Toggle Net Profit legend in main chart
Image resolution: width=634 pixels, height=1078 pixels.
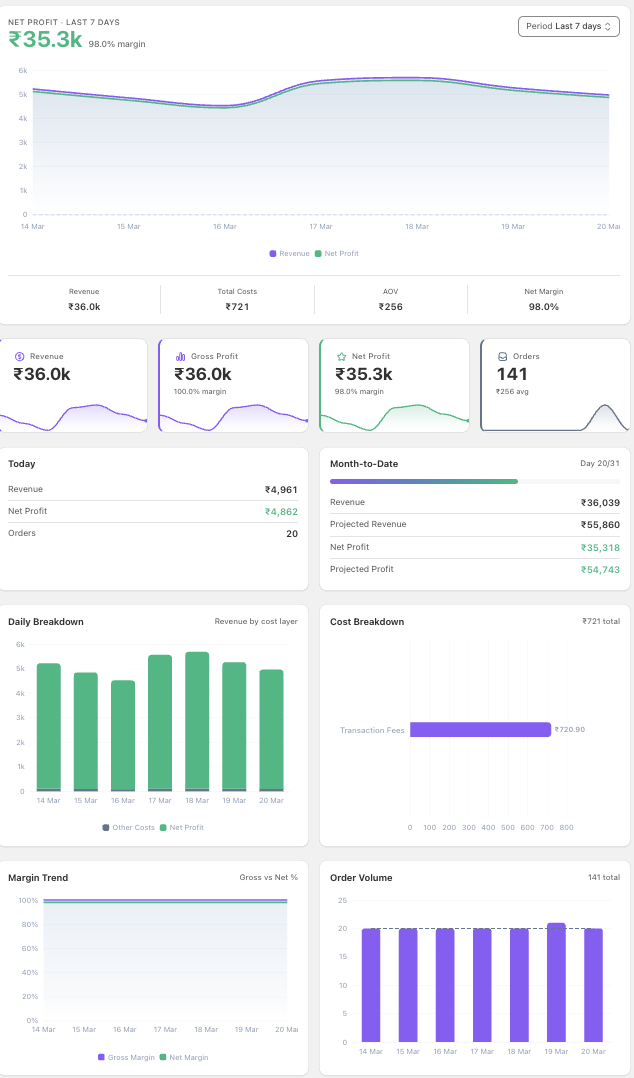(x=337, y=254)
